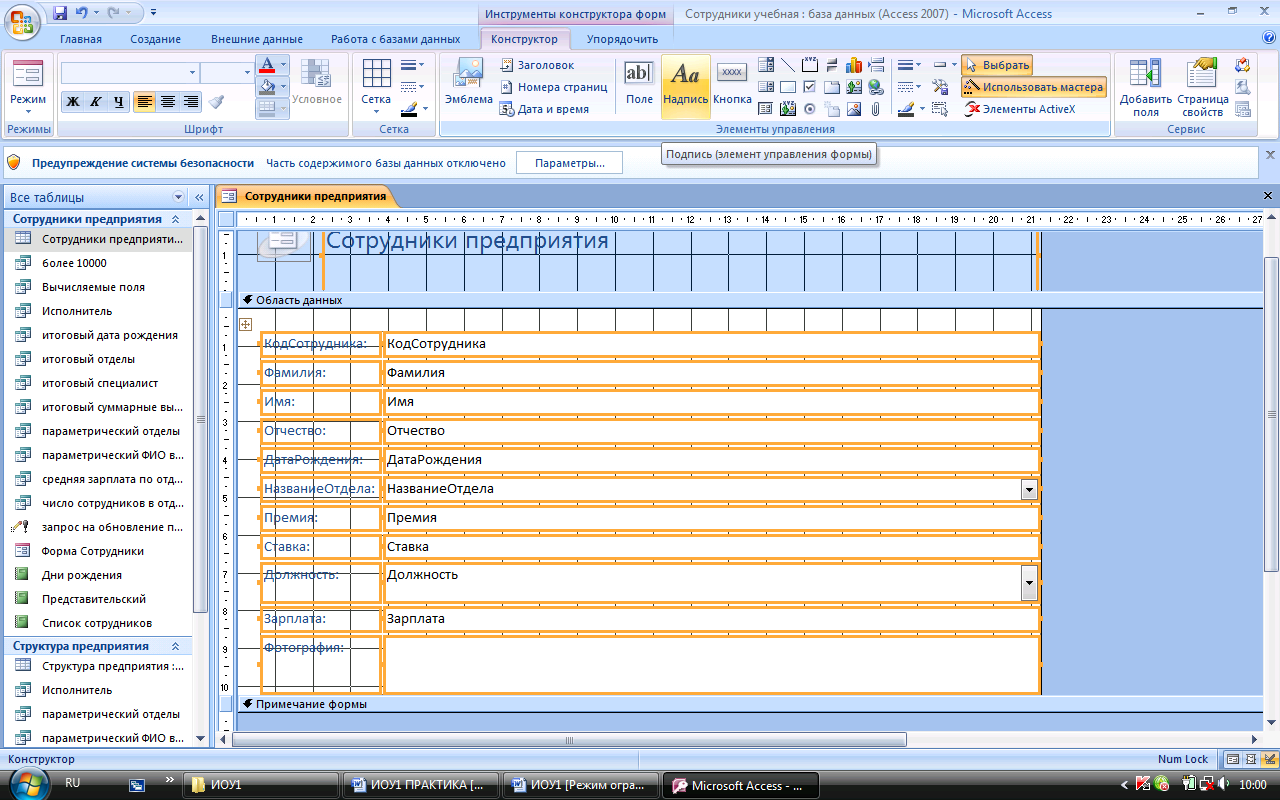The width and height of the screenshot is (1280, 800).
Task: Toggle underline Ч formatting
Action: pyautogui.click(x=118, y=102)
